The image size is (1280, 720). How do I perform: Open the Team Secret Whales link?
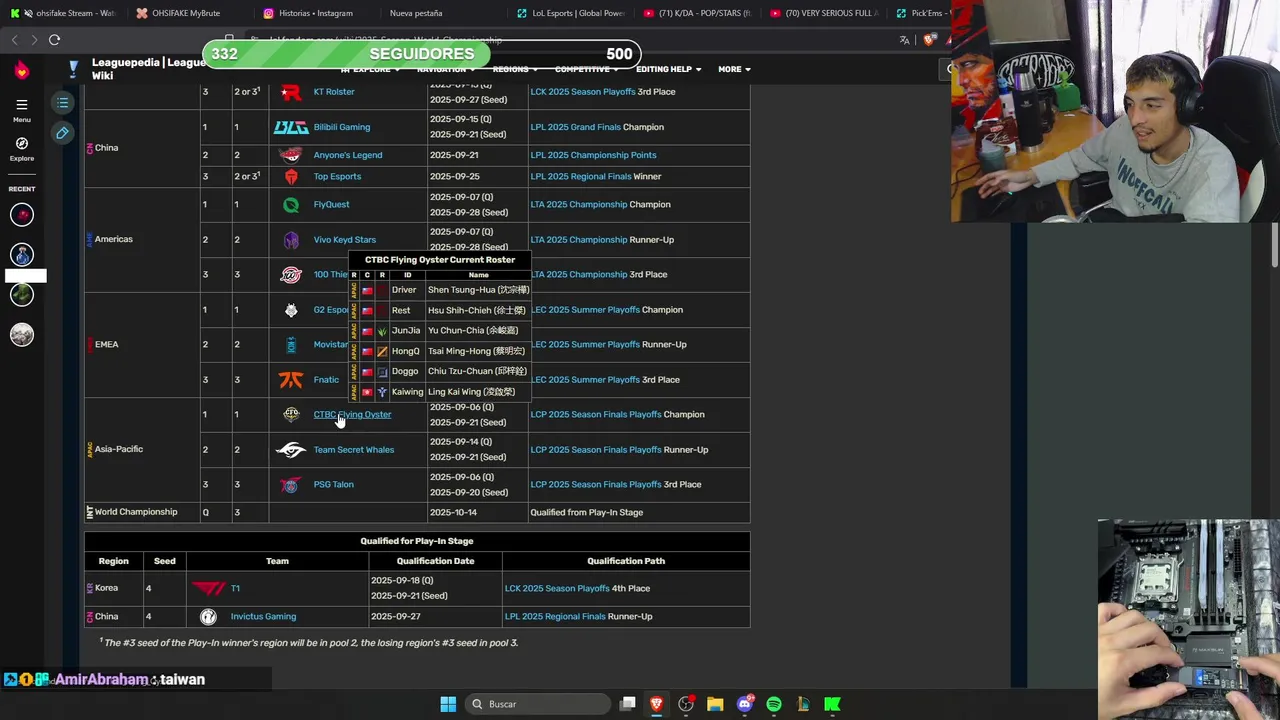(353, 450)
